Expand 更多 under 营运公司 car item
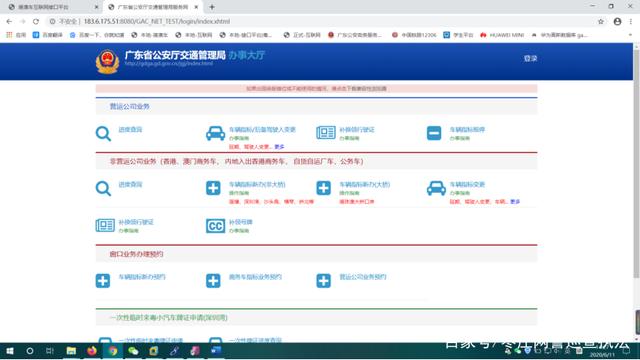This screenshot has width=640, height=360. pyautogui.click(x=279, y=147)
